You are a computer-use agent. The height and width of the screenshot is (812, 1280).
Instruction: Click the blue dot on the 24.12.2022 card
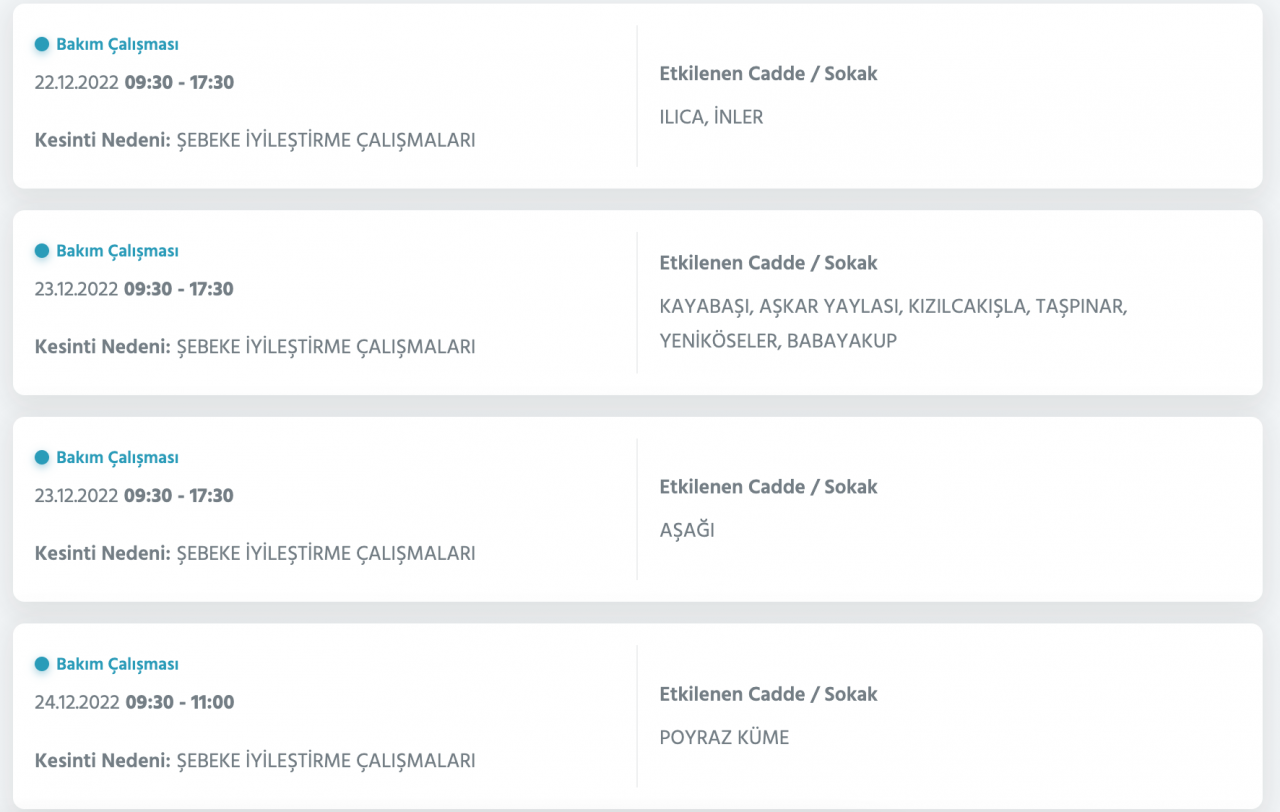(42, 664)
